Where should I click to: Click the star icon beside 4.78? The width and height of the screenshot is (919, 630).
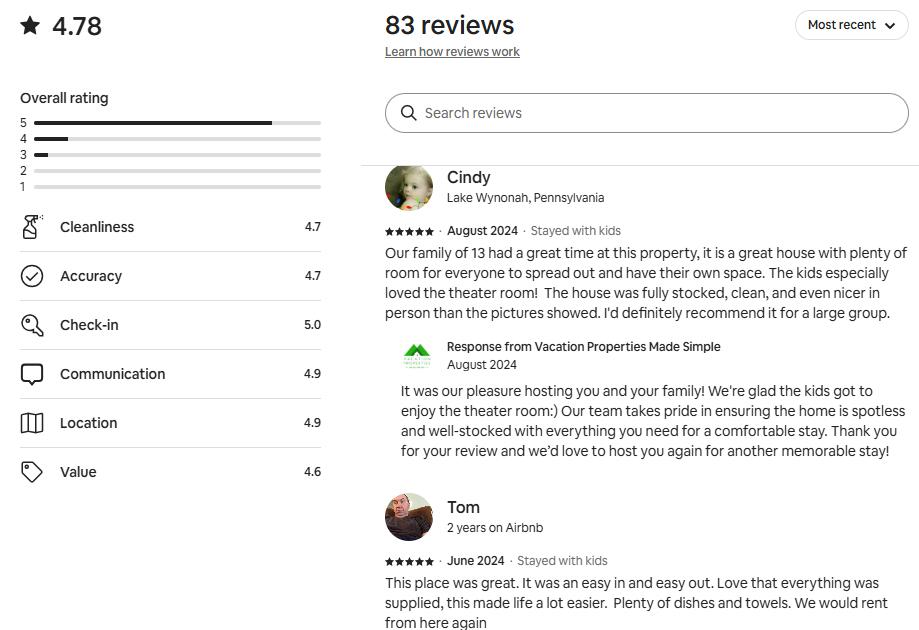(31, 26)
